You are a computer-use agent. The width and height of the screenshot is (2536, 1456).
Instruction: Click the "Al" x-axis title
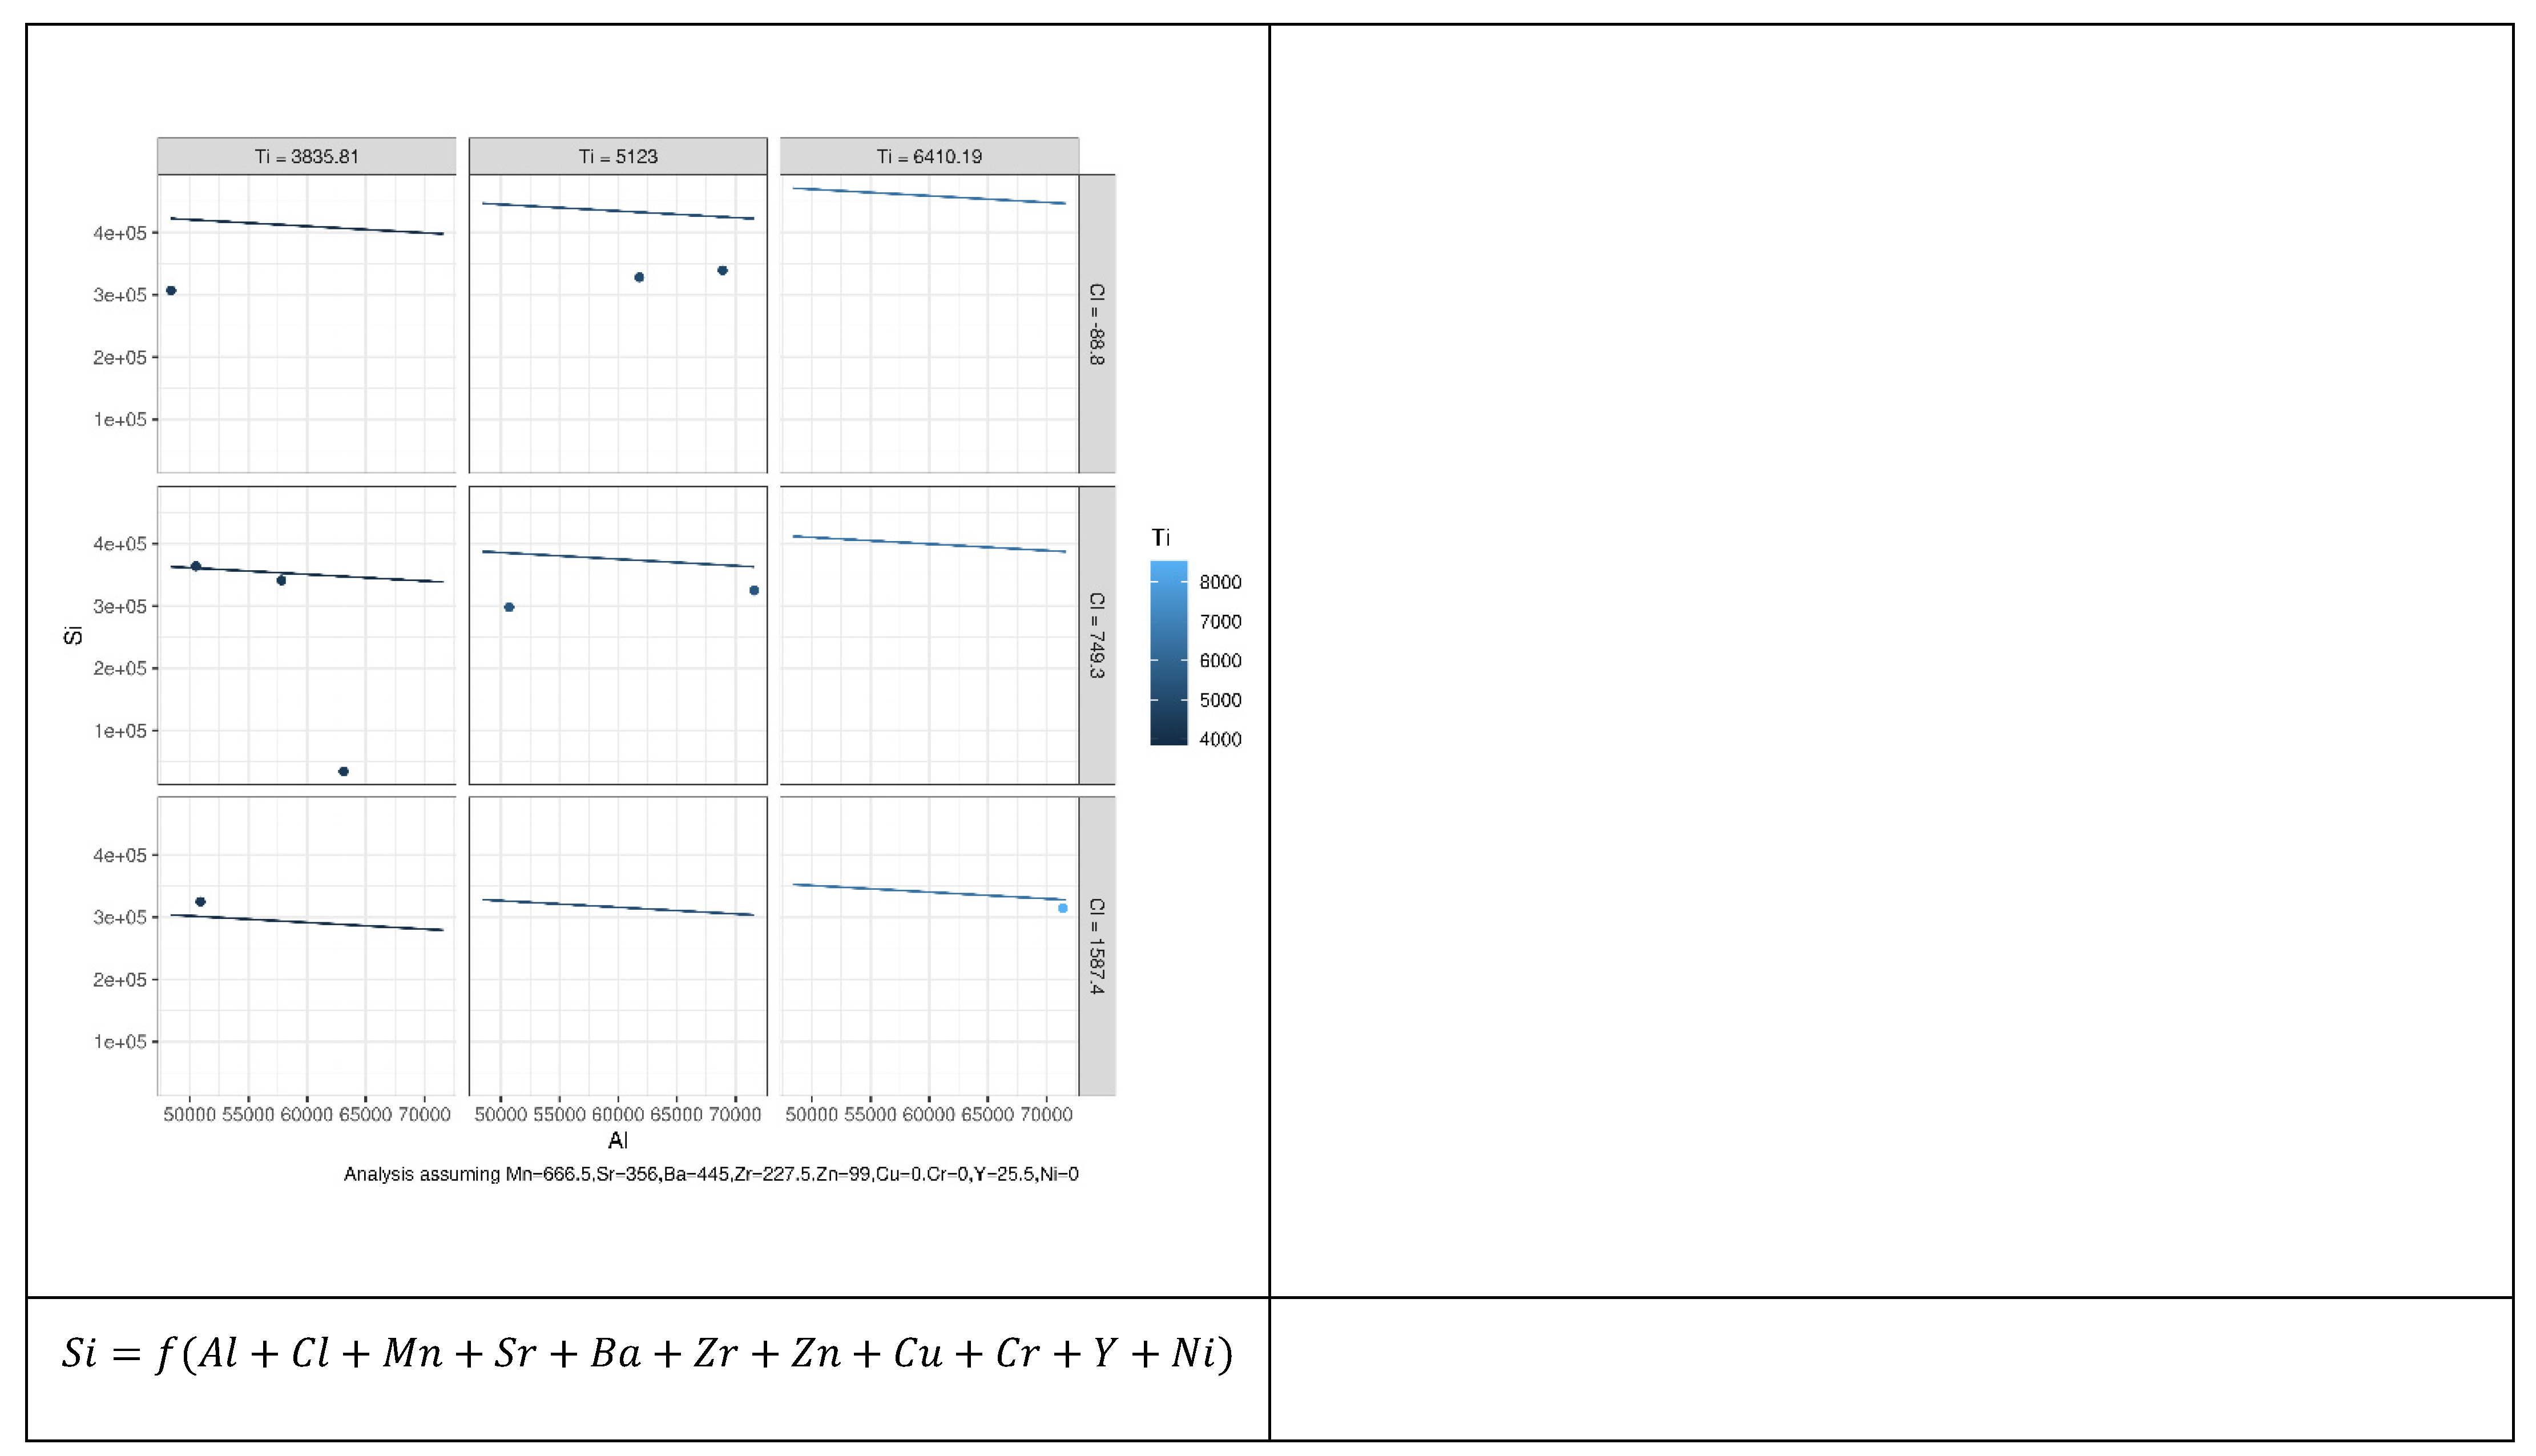coord(618,1140)
